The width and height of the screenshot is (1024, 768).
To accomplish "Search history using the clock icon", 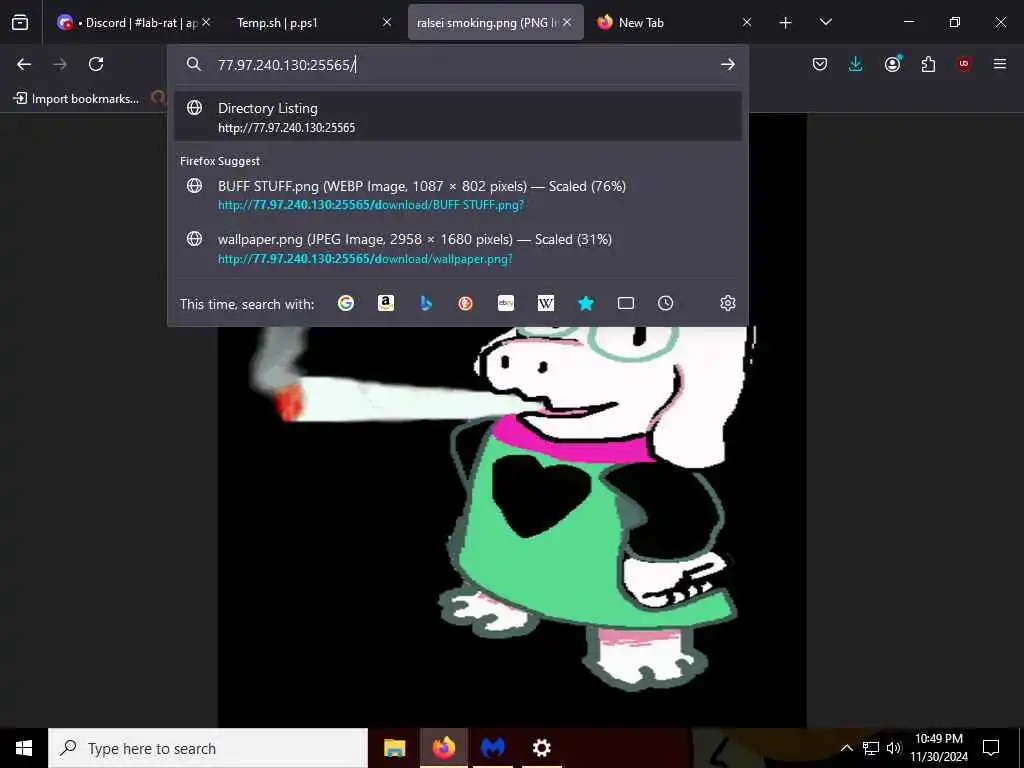I will 665,303.
